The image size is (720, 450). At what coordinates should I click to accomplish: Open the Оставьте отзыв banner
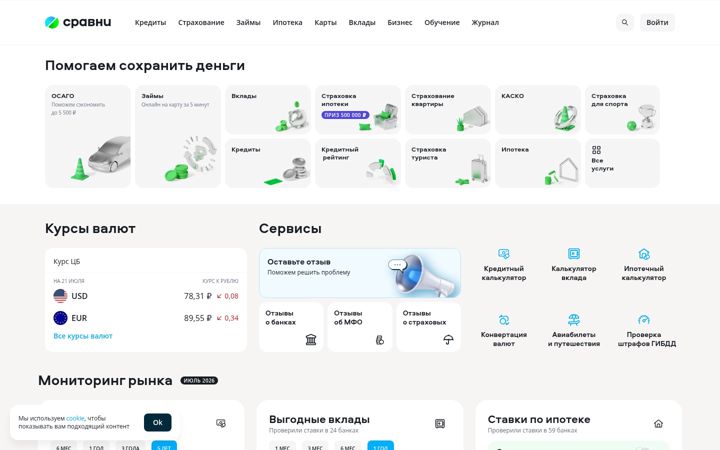point(360,273)
